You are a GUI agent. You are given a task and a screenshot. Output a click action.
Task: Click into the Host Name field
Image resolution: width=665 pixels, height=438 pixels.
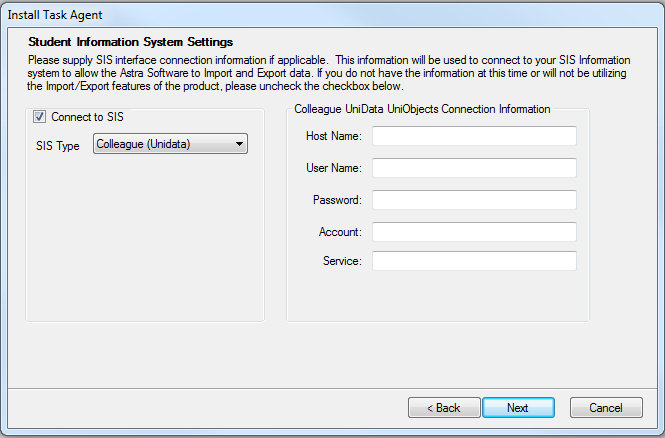click(474, 136)
